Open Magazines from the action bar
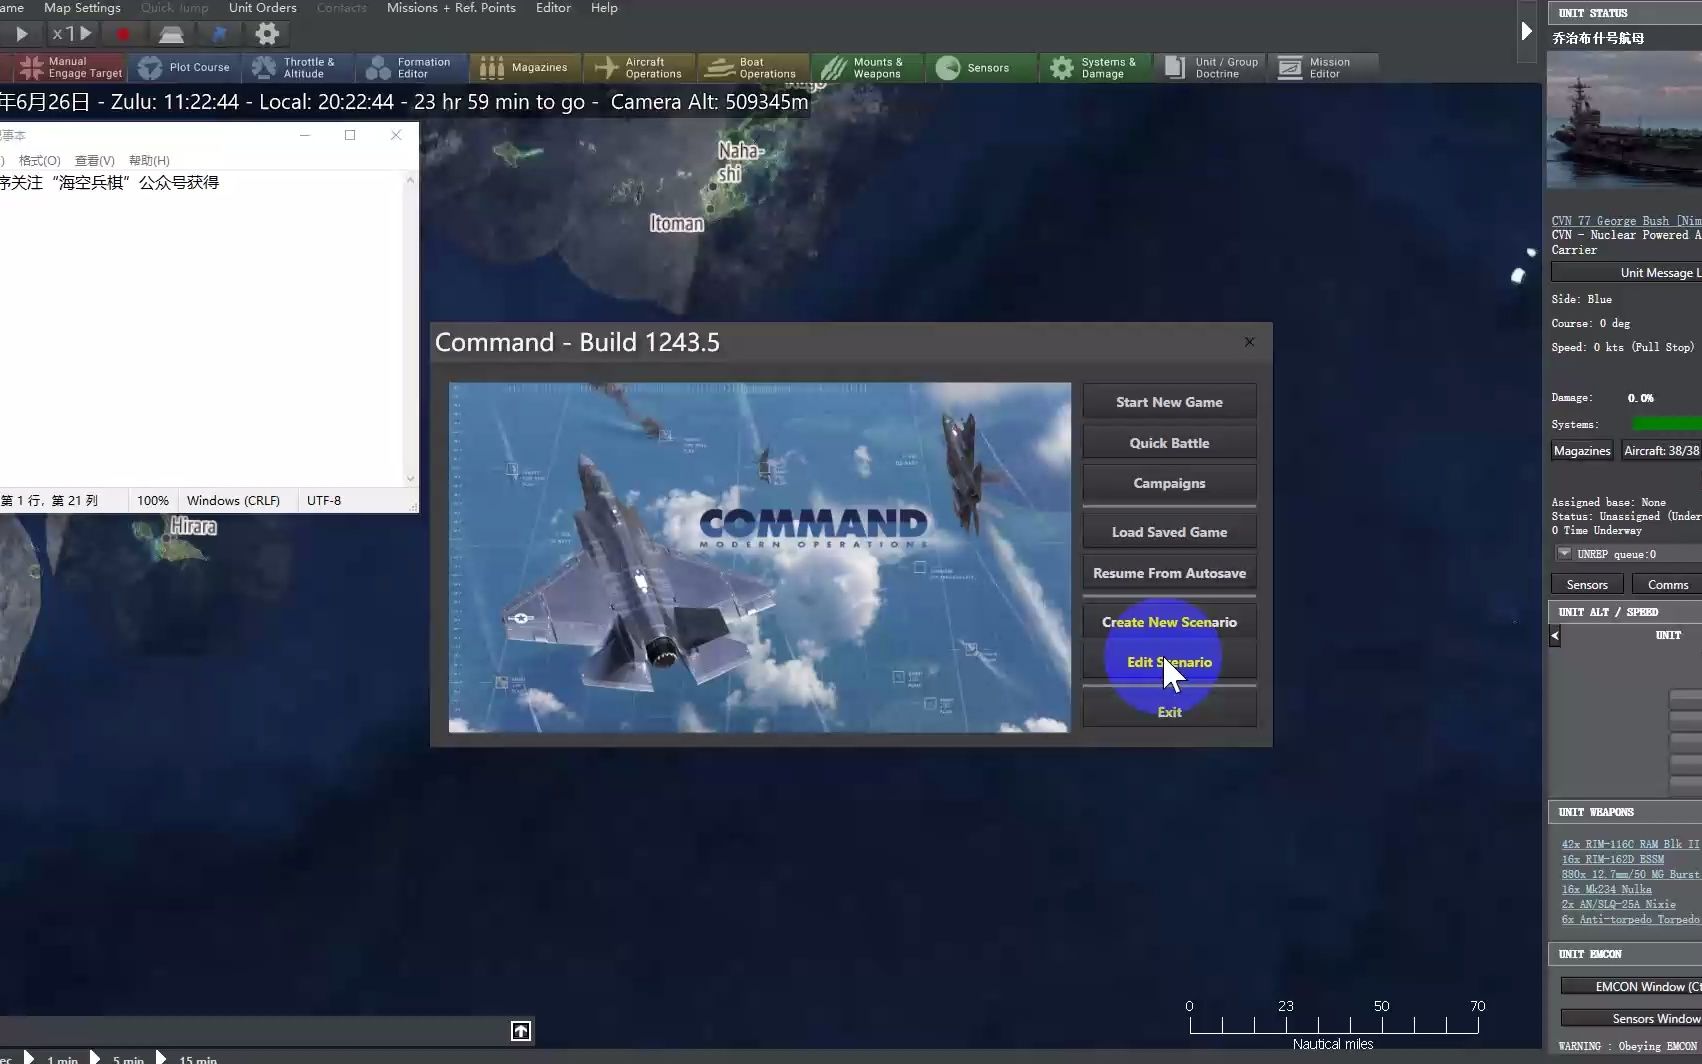1702x1064 pixels. coord(525,68)
